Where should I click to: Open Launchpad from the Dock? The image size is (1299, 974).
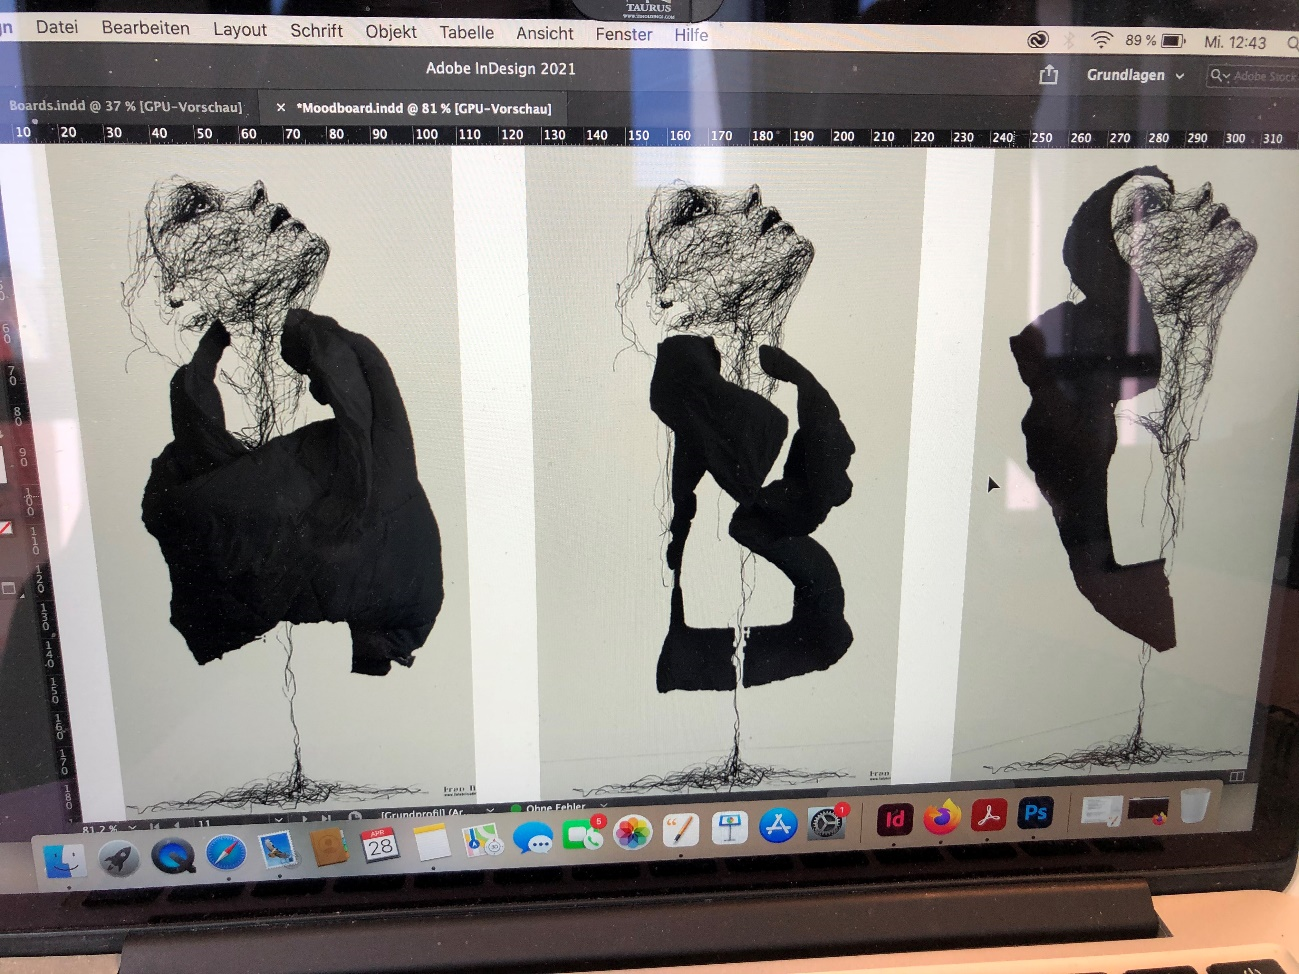(x=120, y=857)
